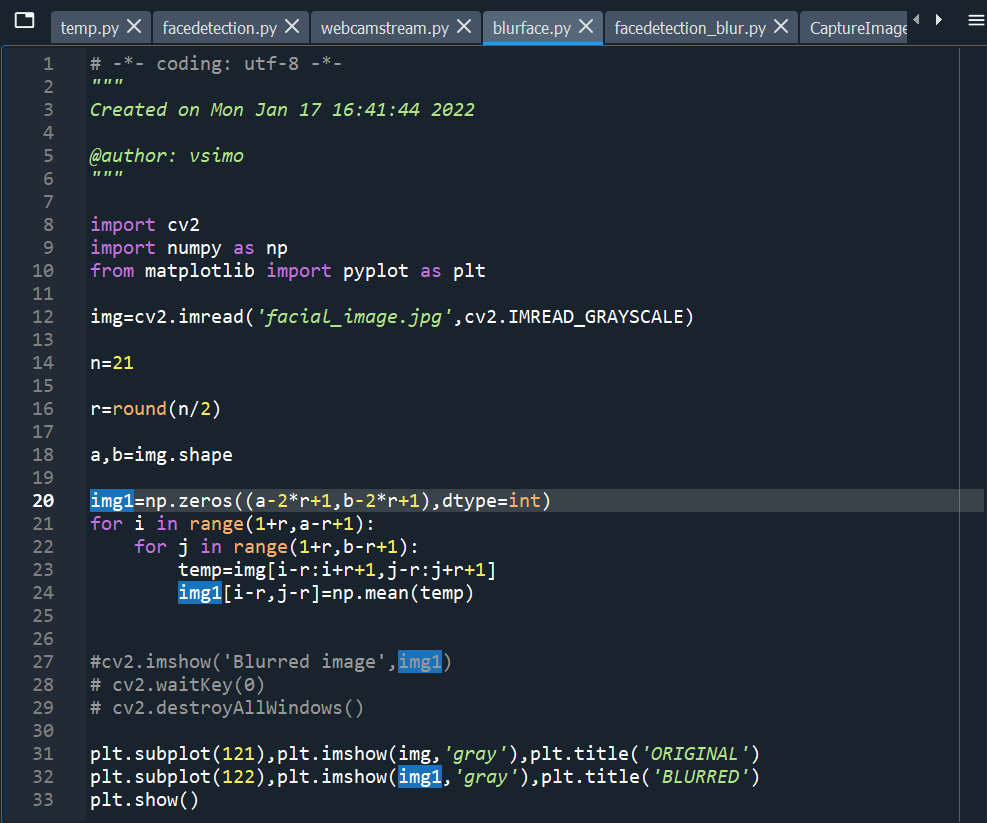Click 'cv2.IMREAD_GRAYSCALE' in line 12
987x823 pixels.
pos(573,317)
